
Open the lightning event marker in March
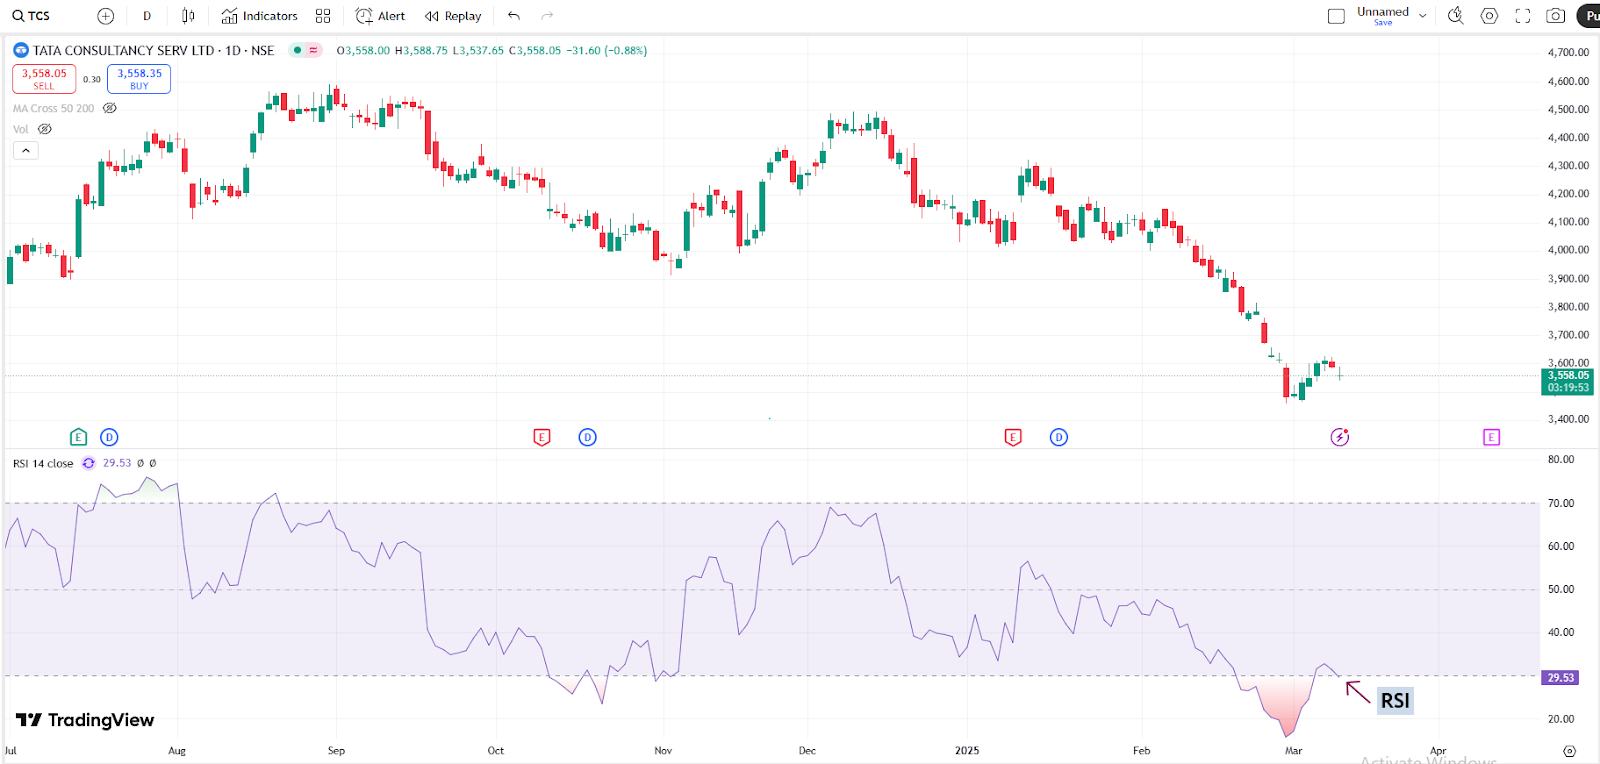(1340, 437)
